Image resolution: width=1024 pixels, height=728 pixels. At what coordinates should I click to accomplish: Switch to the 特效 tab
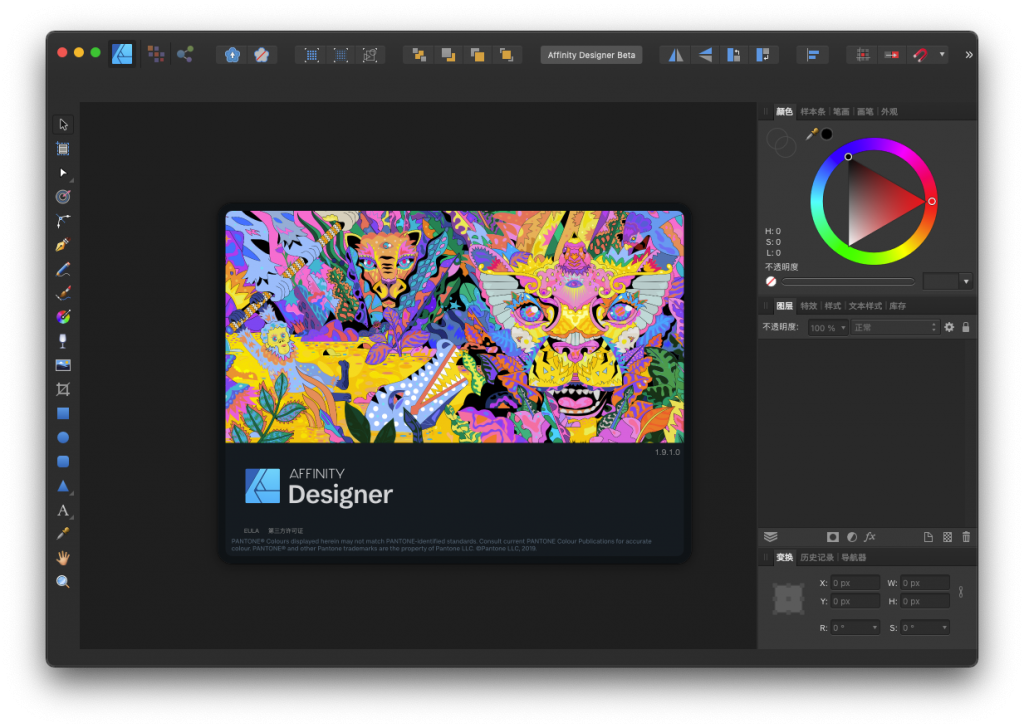(x=808, y=306)
